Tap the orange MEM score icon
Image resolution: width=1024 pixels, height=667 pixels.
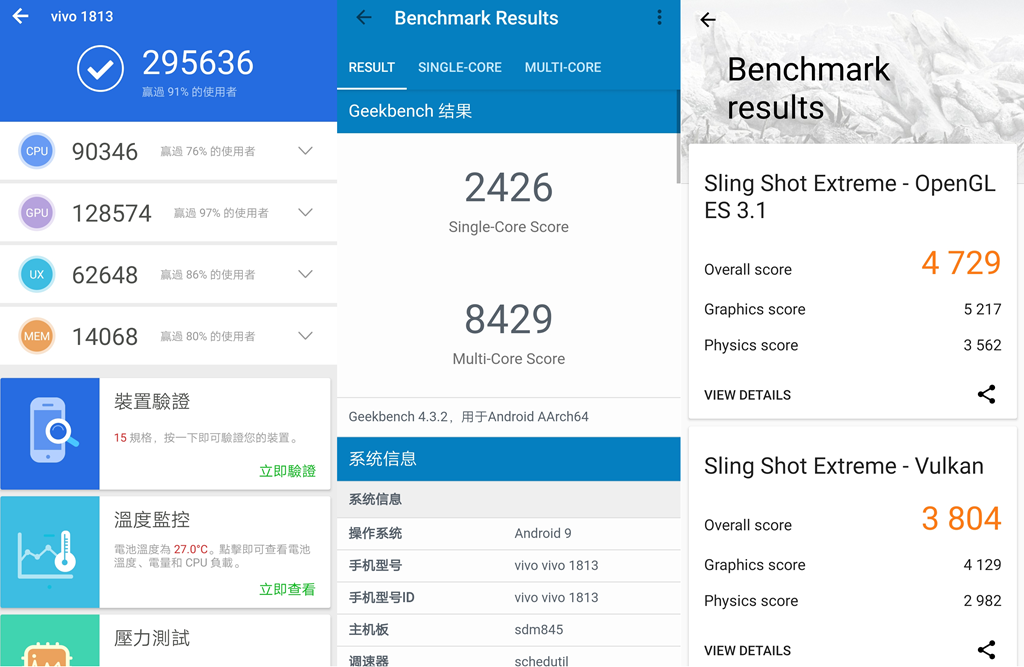click(x=37, y=336)
